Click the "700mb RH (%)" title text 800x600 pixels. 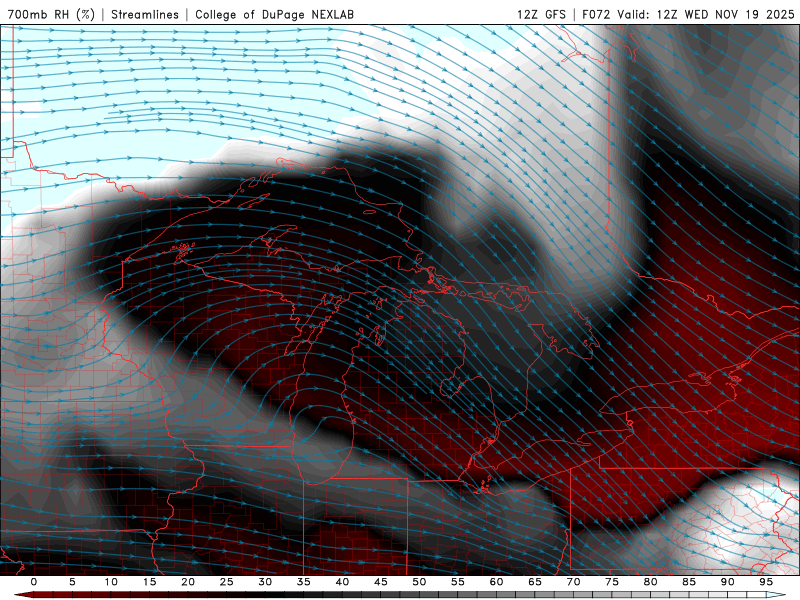51,14
